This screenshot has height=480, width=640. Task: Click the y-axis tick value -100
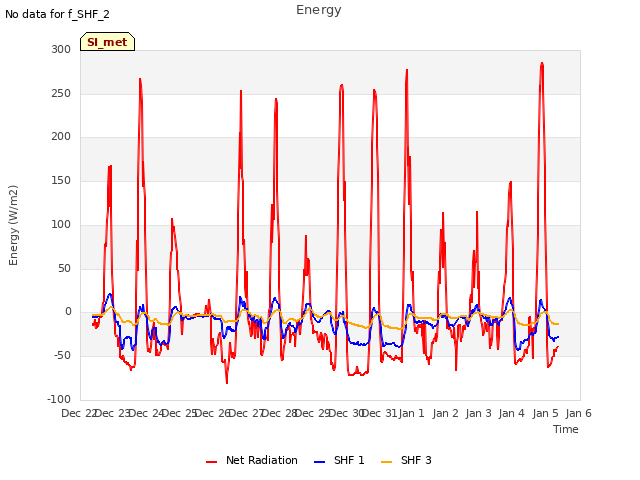(59, 399)
